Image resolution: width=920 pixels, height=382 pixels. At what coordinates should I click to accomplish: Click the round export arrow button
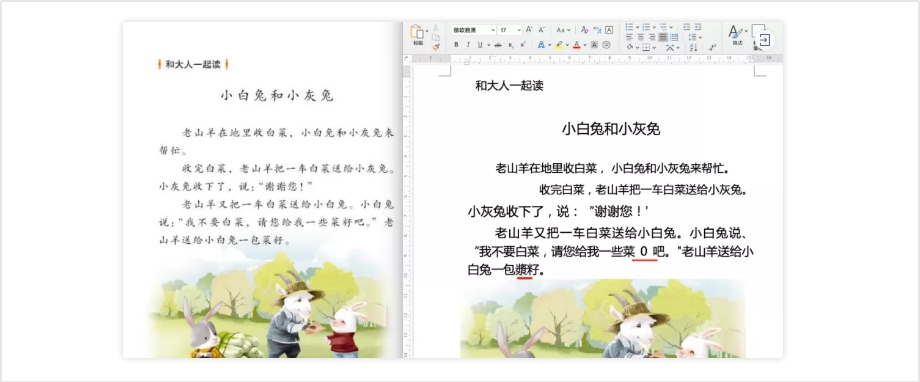(764, 40)
